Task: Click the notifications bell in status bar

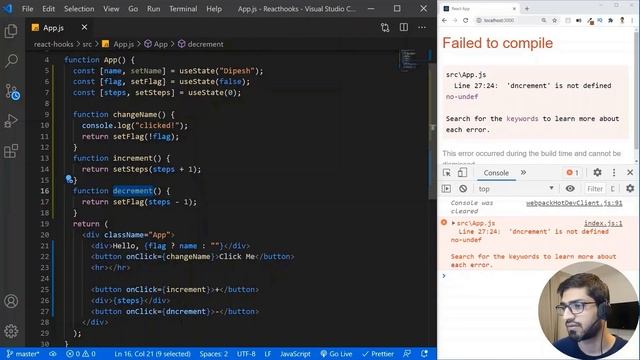Action: point(424,354)
